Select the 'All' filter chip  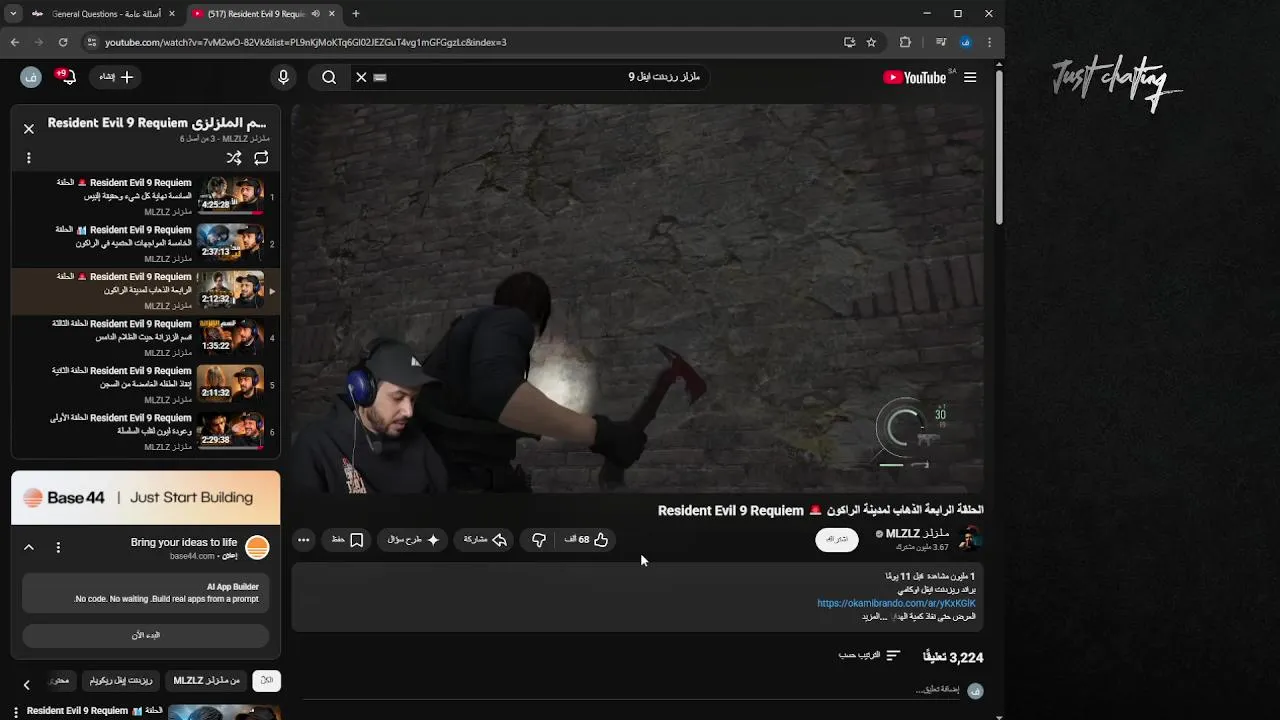click(266, 681)
